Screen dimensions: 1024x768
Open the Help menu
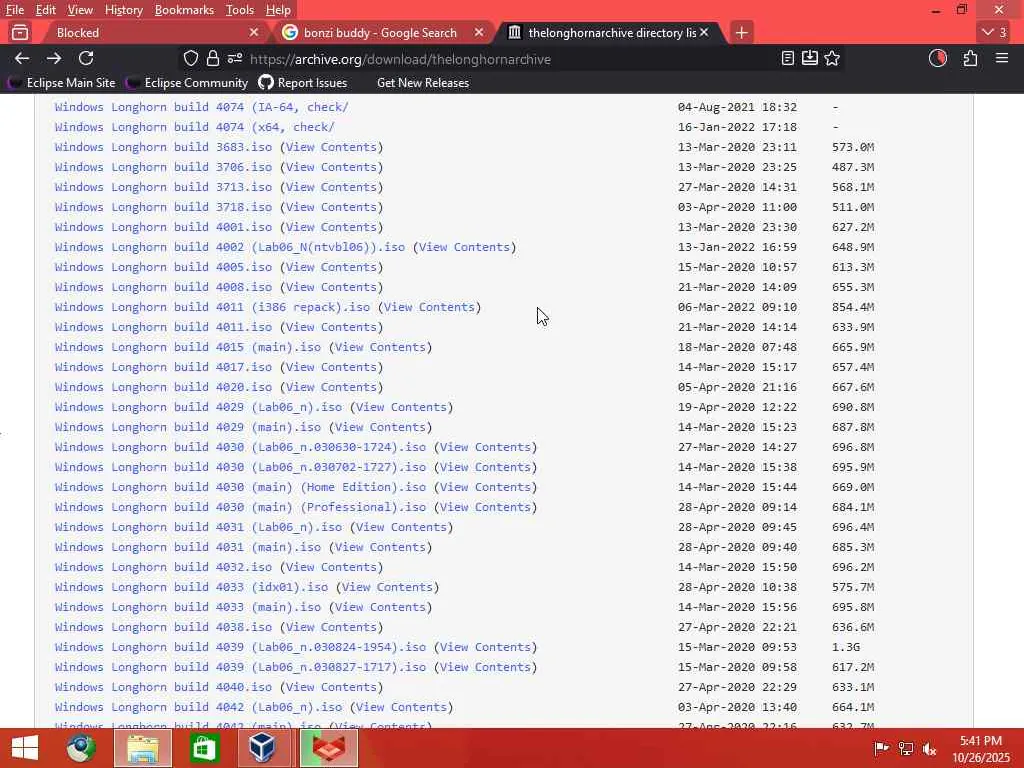(x=278, y=10)
